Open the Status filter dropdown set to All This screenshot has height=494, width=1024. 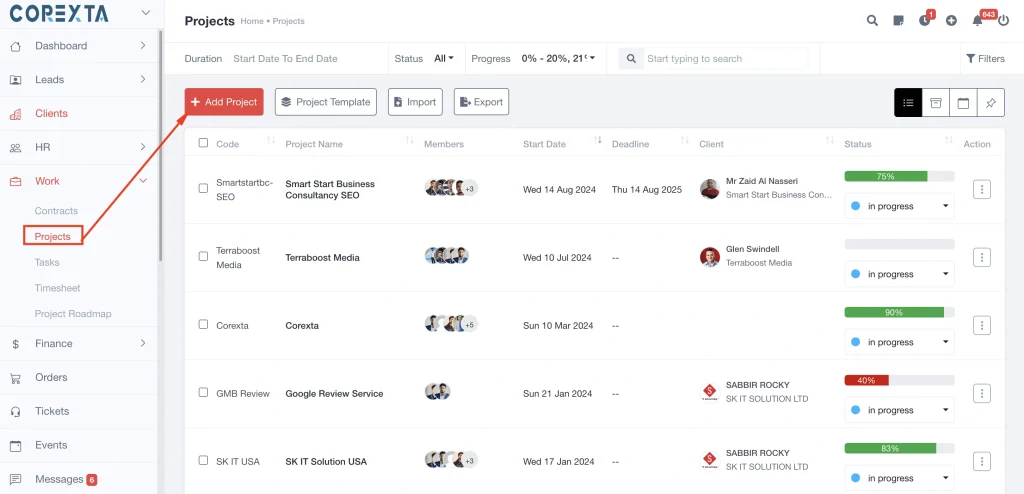point(444,59)
